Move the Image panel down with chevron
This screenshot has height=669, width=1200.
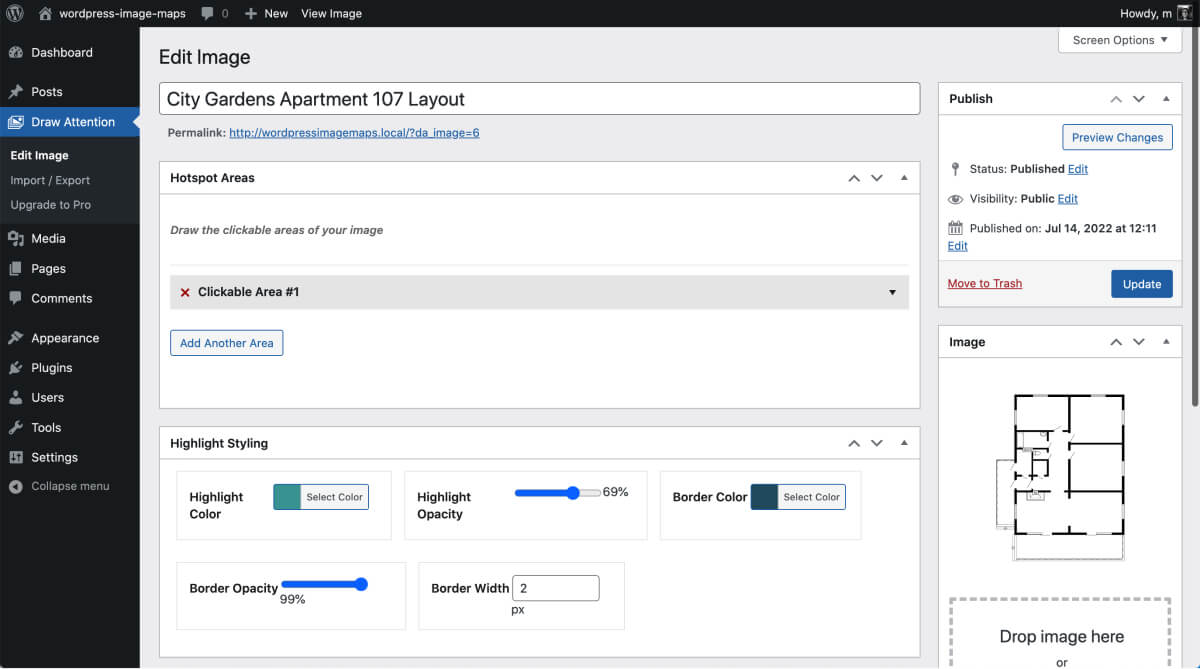1139,342
